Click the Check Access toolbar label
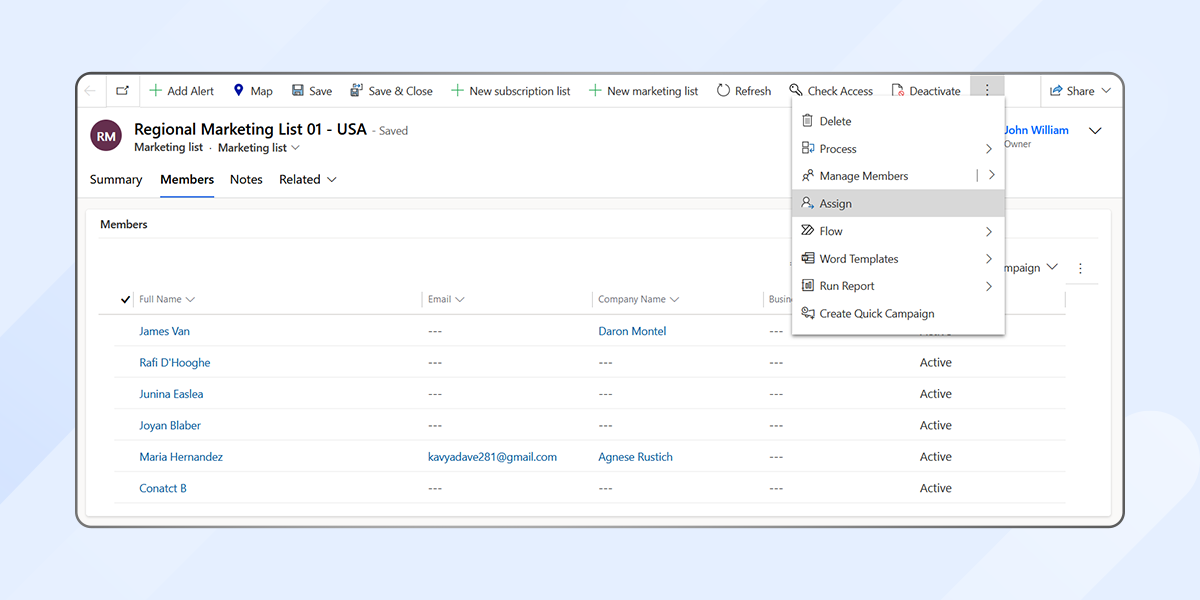 [x=840, y=91]
